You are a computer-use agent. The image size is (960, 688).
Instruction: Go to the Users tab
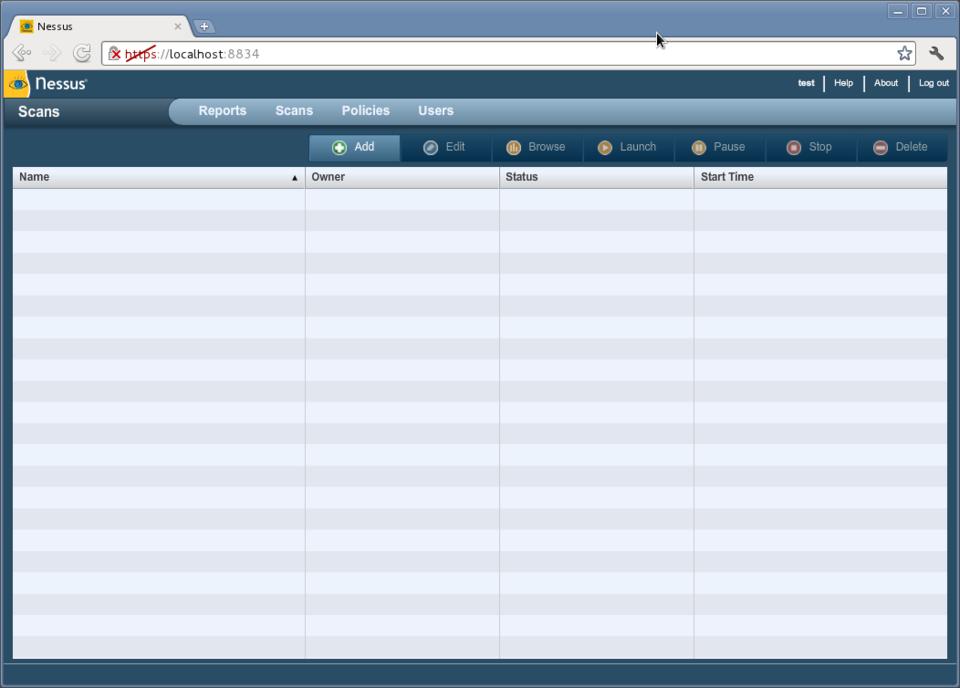(435, 111)
